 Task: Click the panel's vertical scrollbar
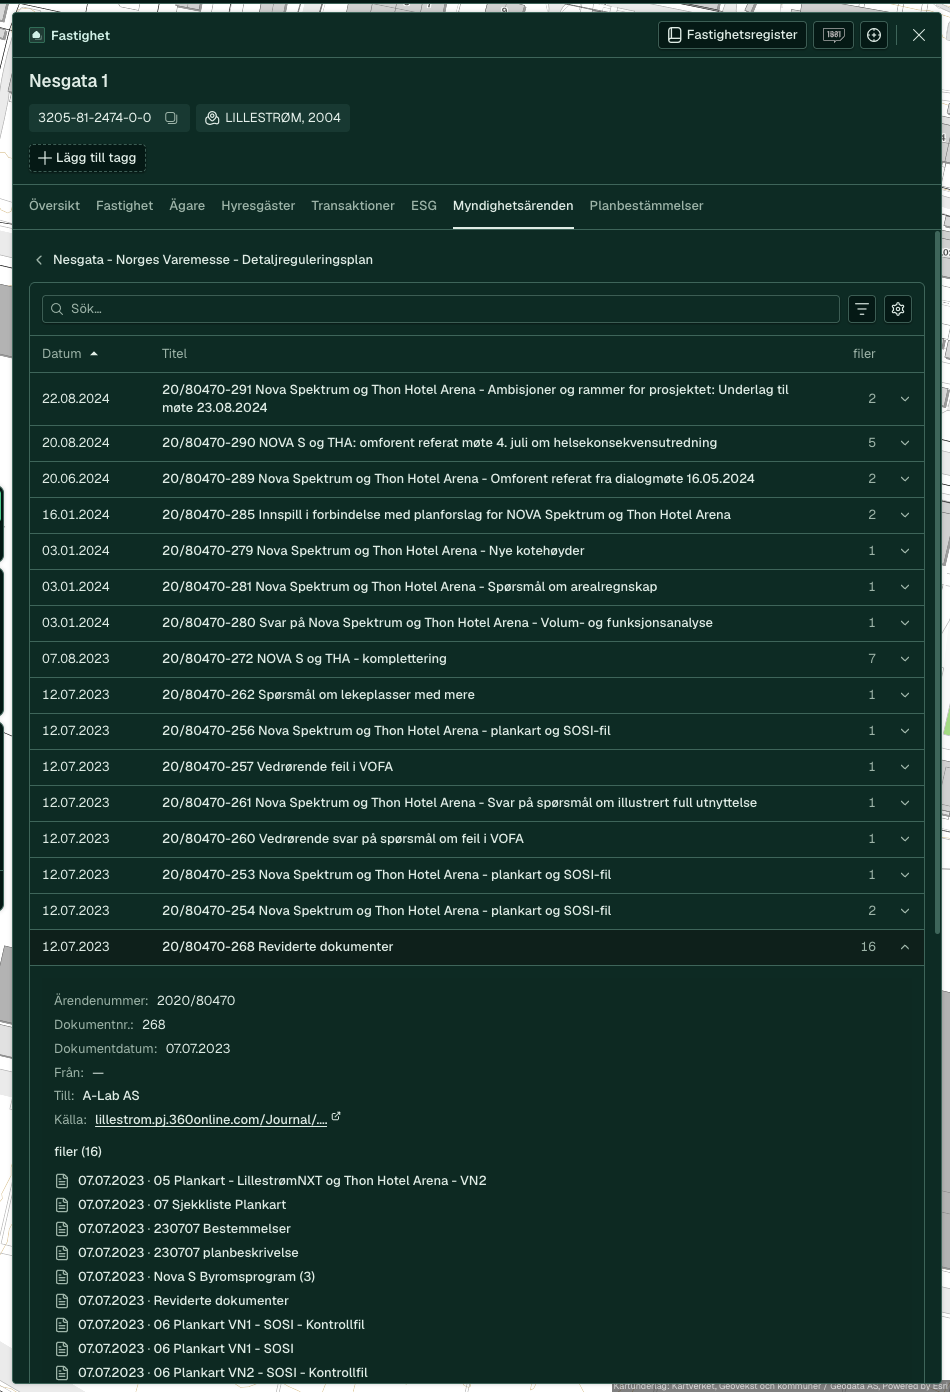pyautogui.click(x=937, y=583)
